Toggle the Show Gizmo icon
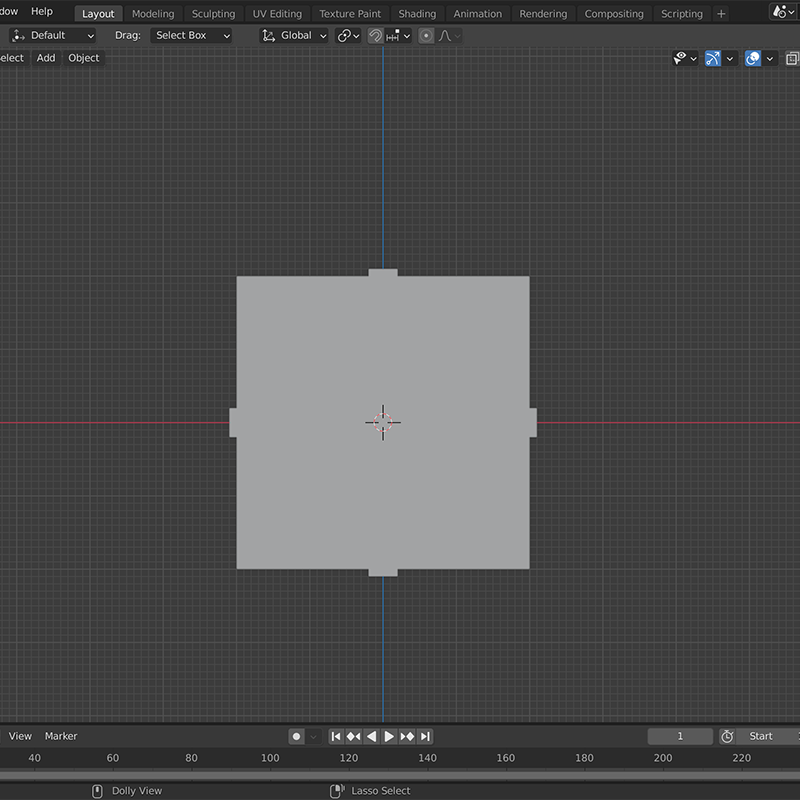 click(x=712, y=58)
